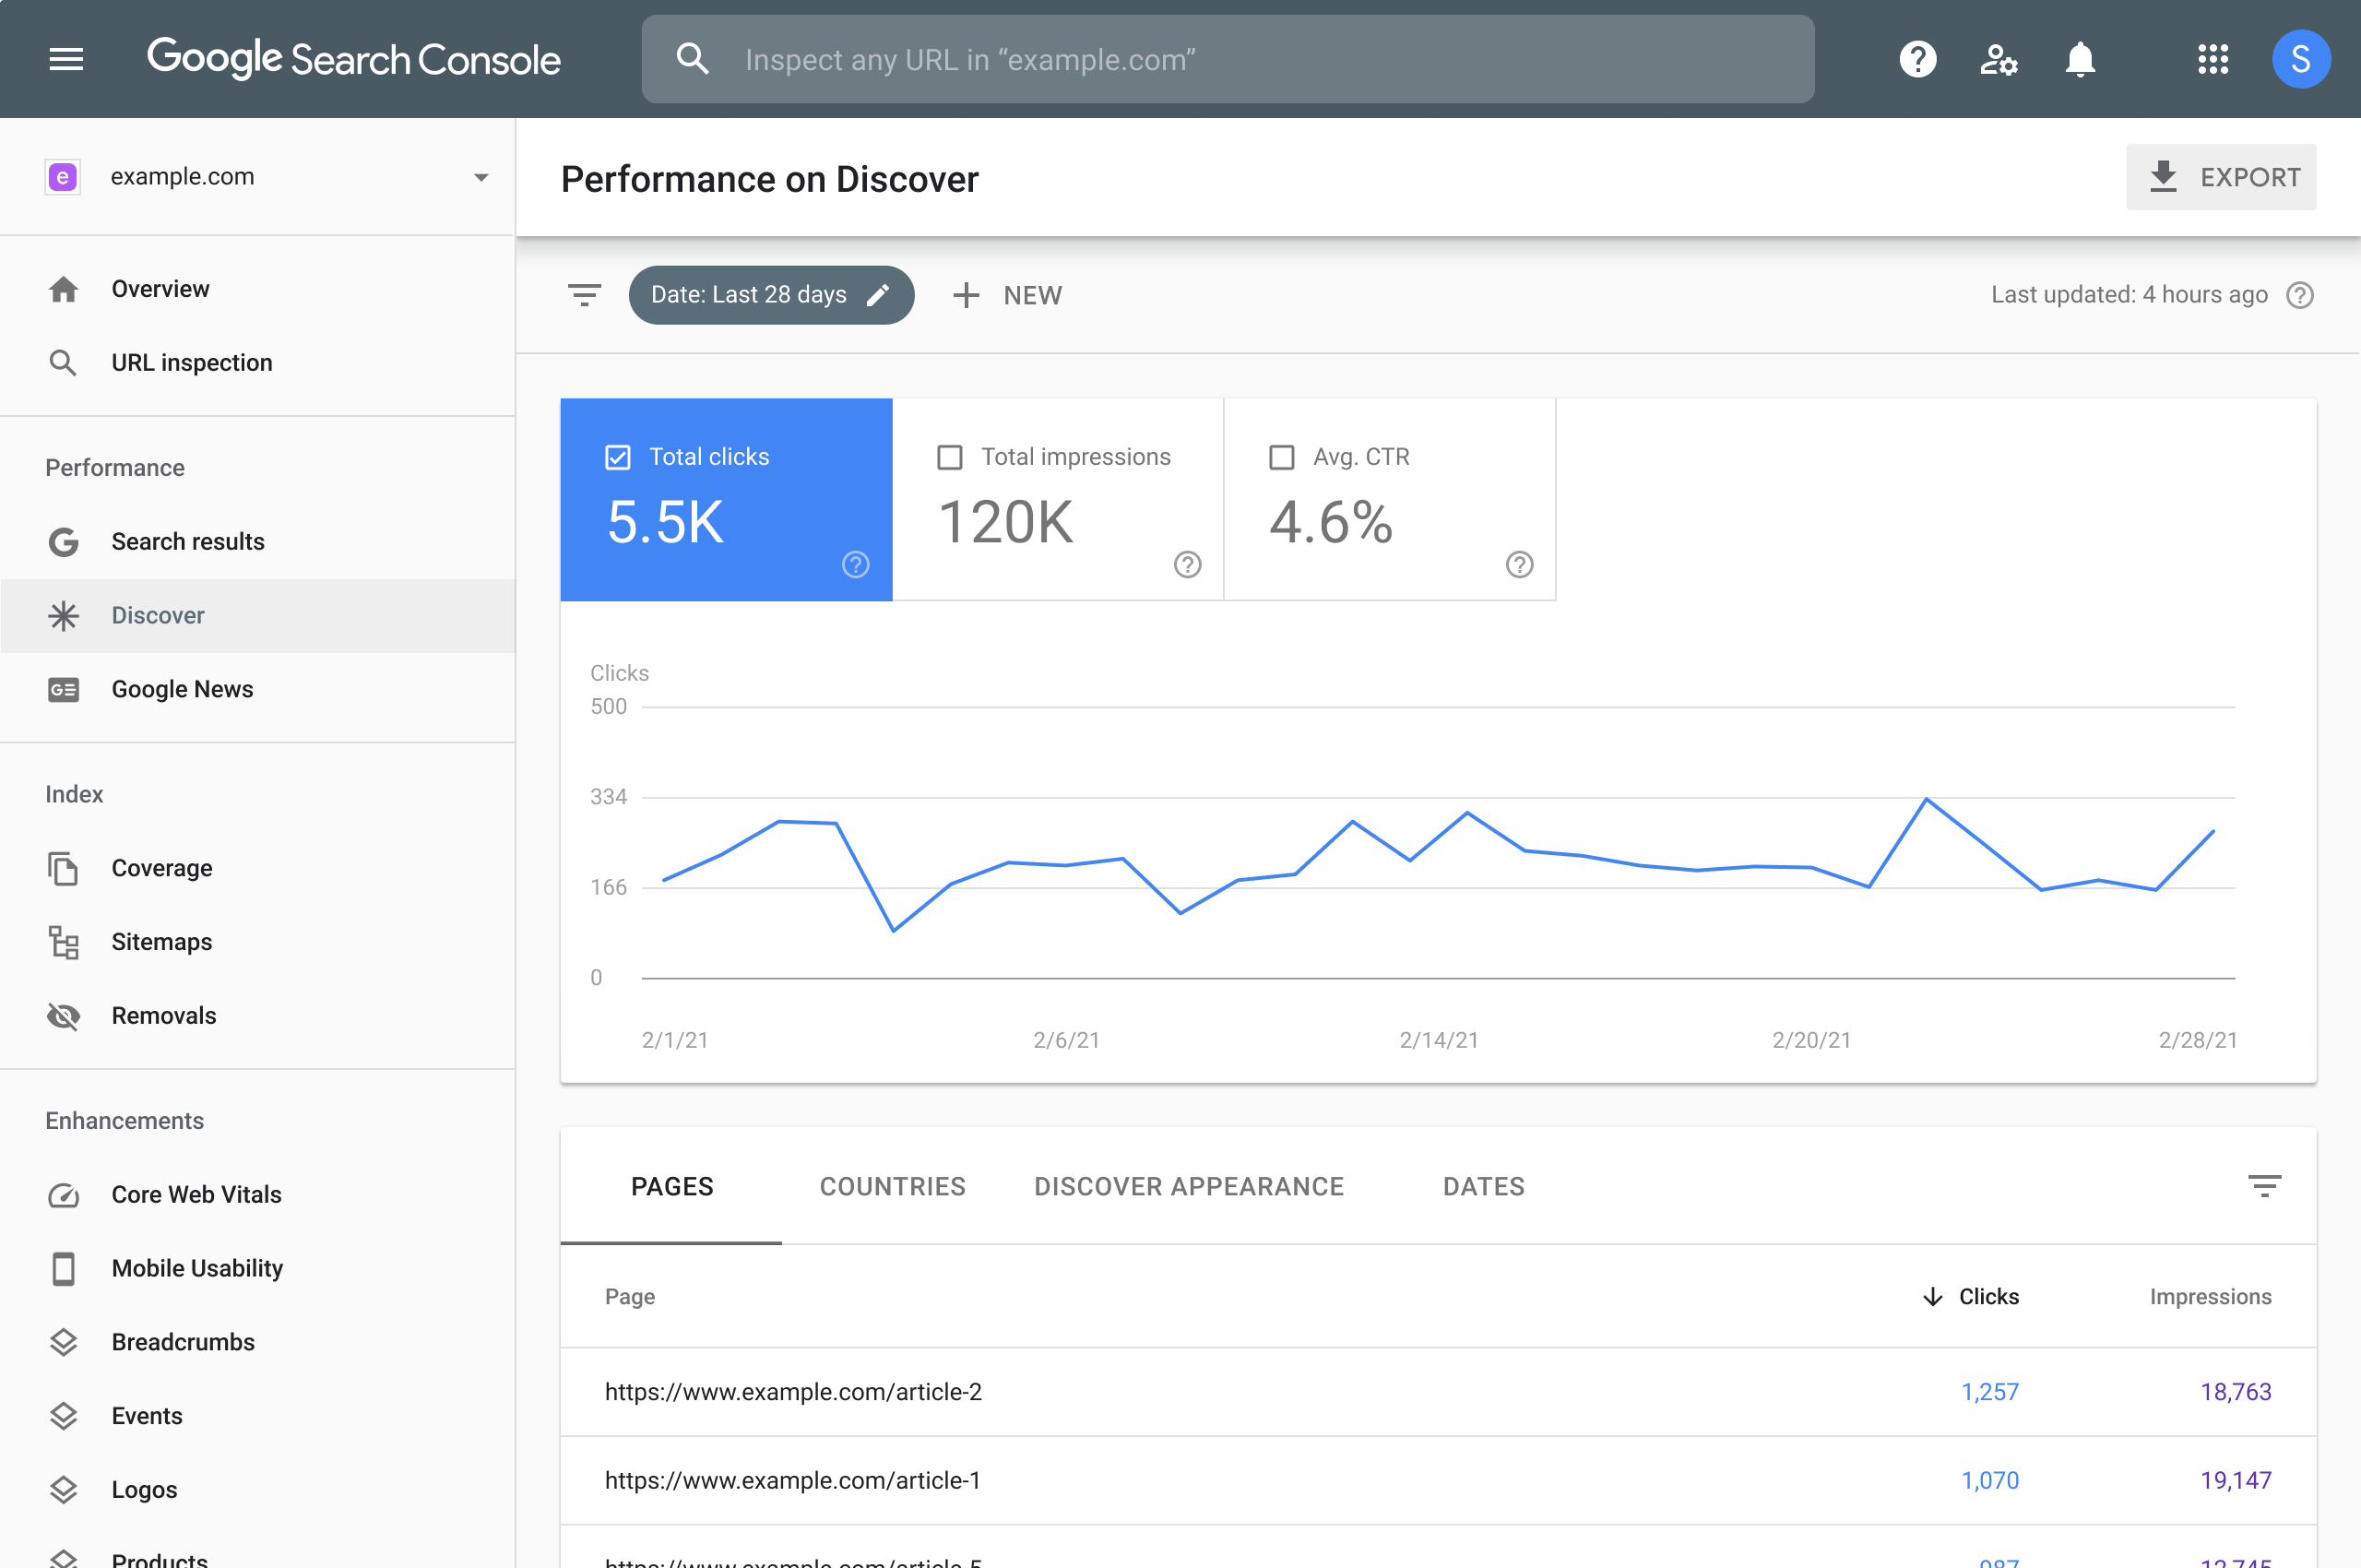Click the Sitemaps icon
2361x1568 pixels.
point(63,942)
